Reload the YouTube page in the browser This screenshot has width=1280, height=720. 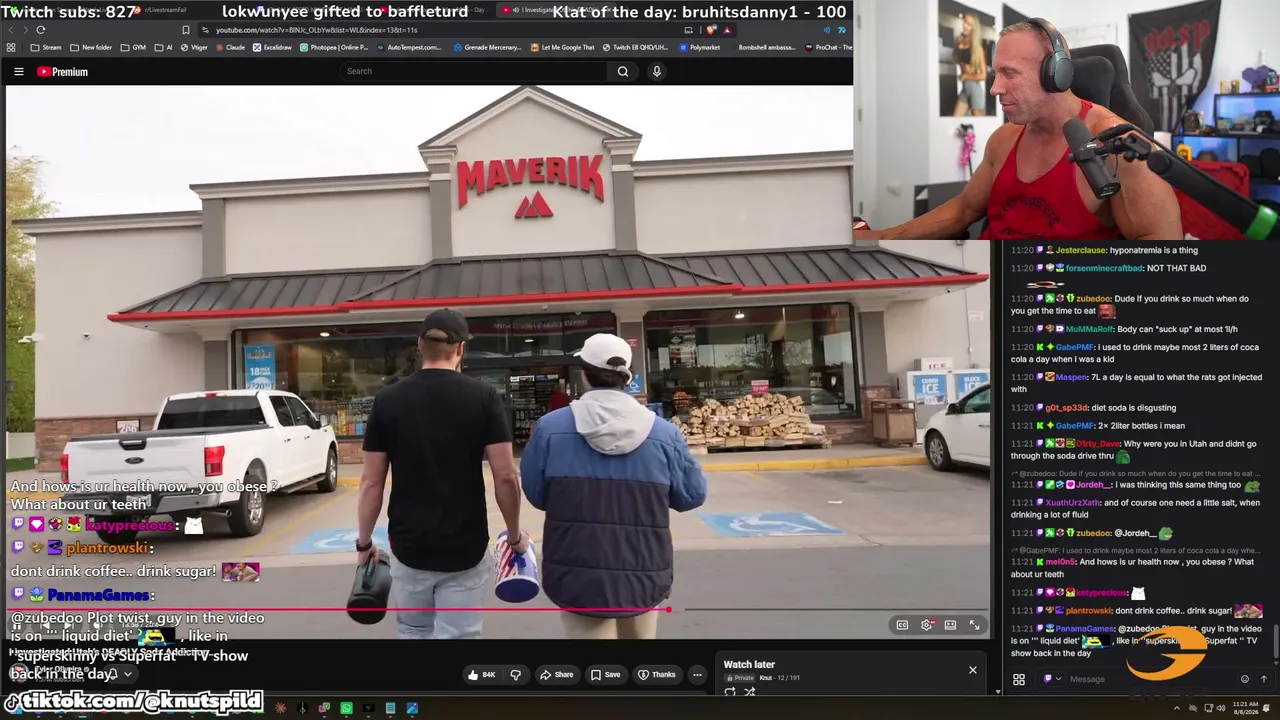pos(40,30)
